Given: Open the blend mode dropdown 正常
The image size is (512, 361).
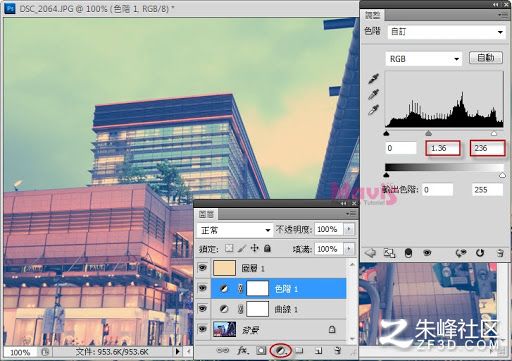Looking at the screenshot, I should coord(234,230).
